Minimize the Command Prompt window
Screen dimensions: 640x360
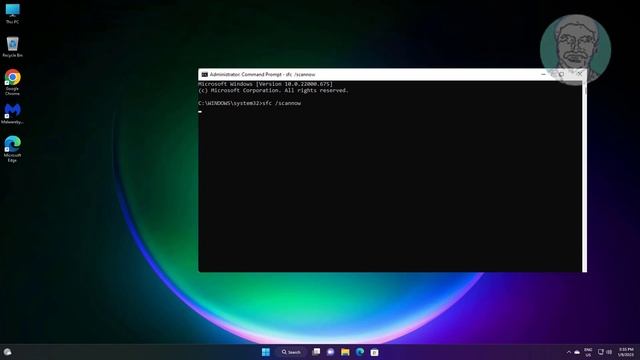click(543, 74)
